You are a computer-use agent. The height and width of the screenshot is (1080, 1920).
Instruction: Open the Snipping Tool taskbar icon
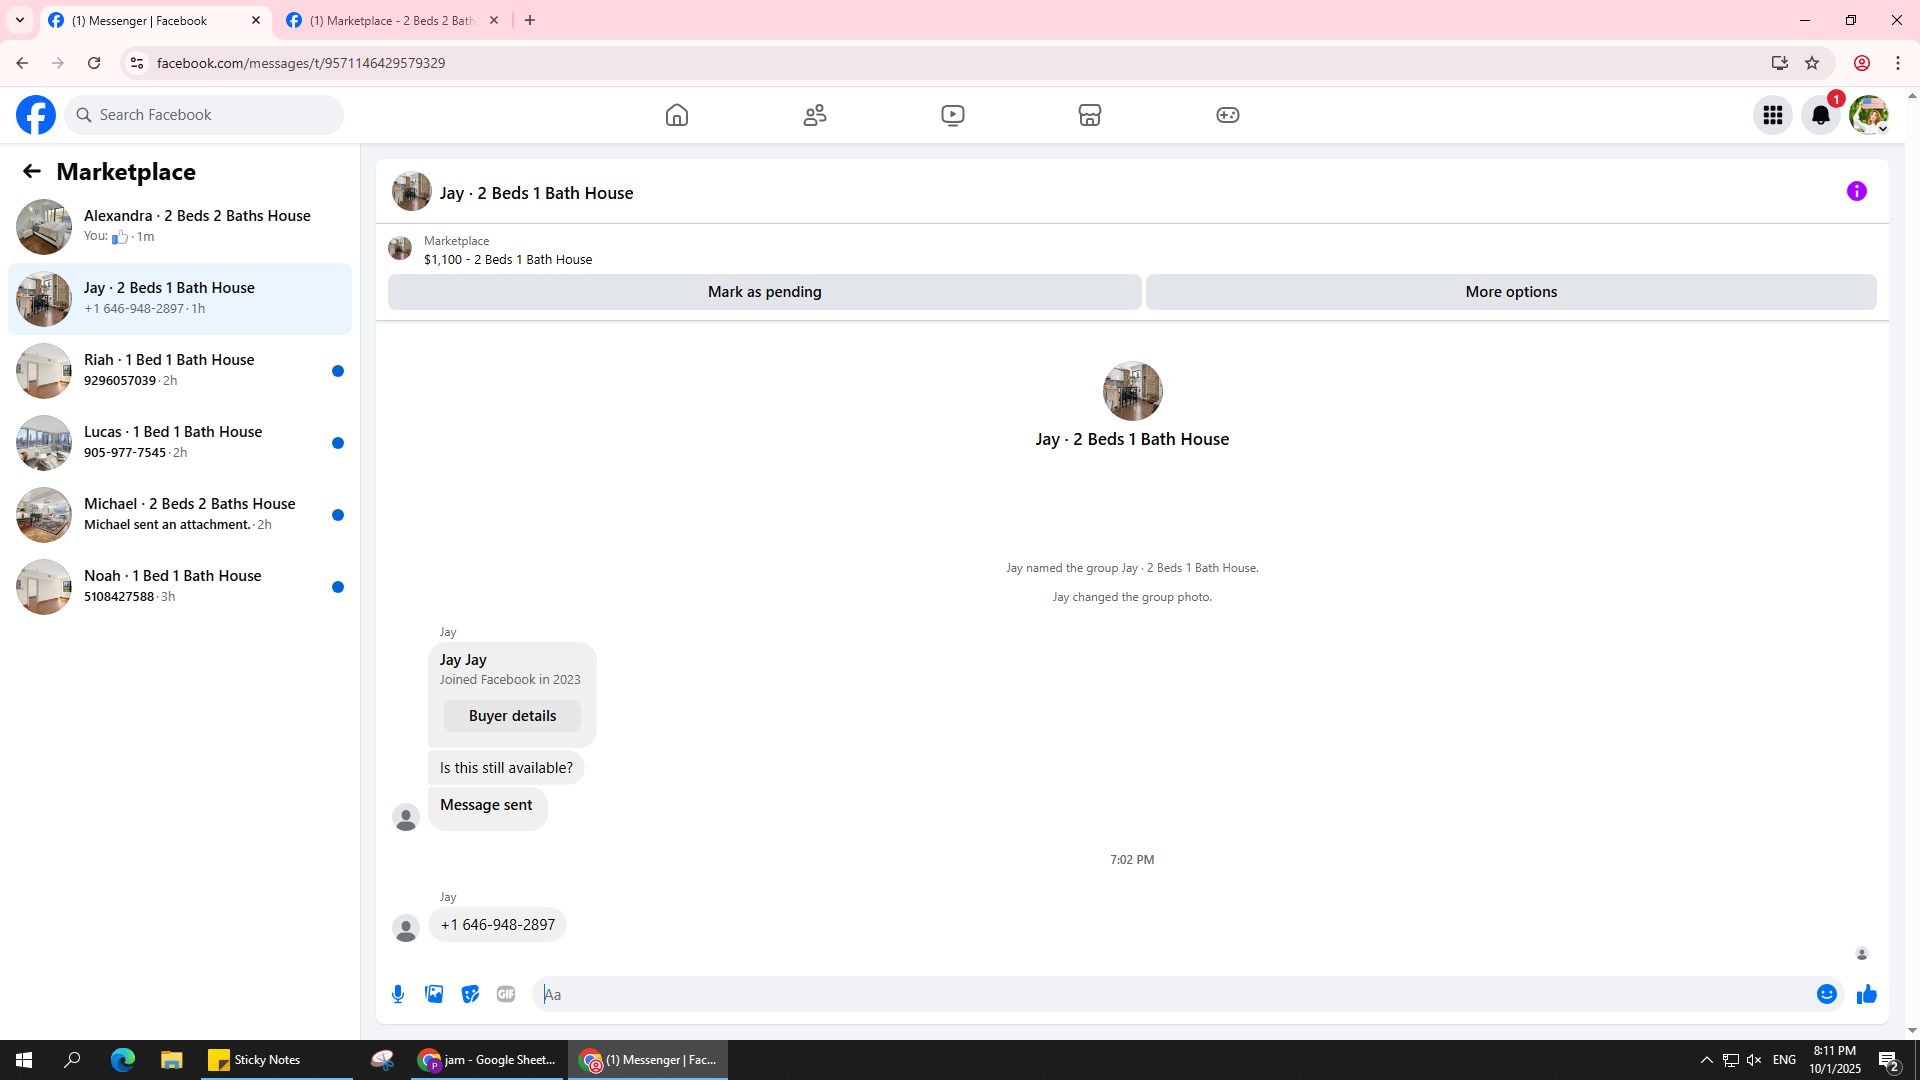pos(382,1060)
